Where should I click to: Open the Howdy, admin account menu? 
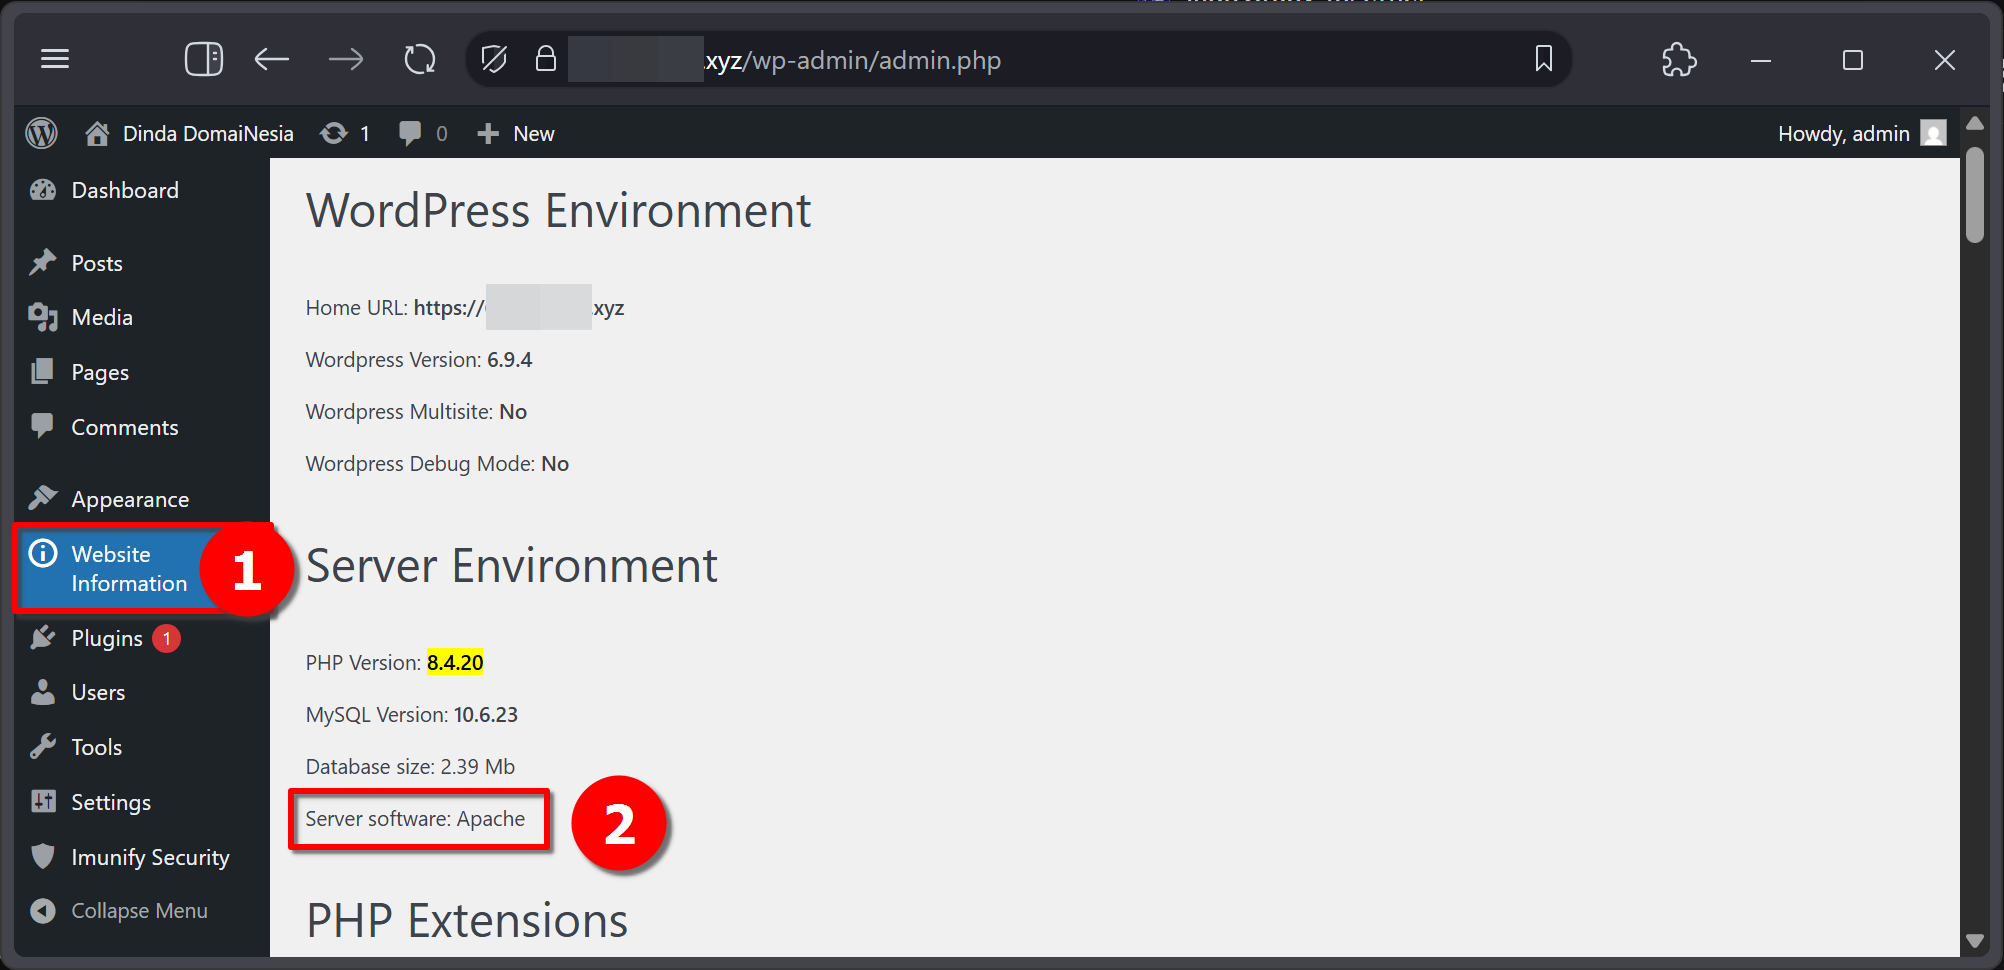[x=1862, y=134]
